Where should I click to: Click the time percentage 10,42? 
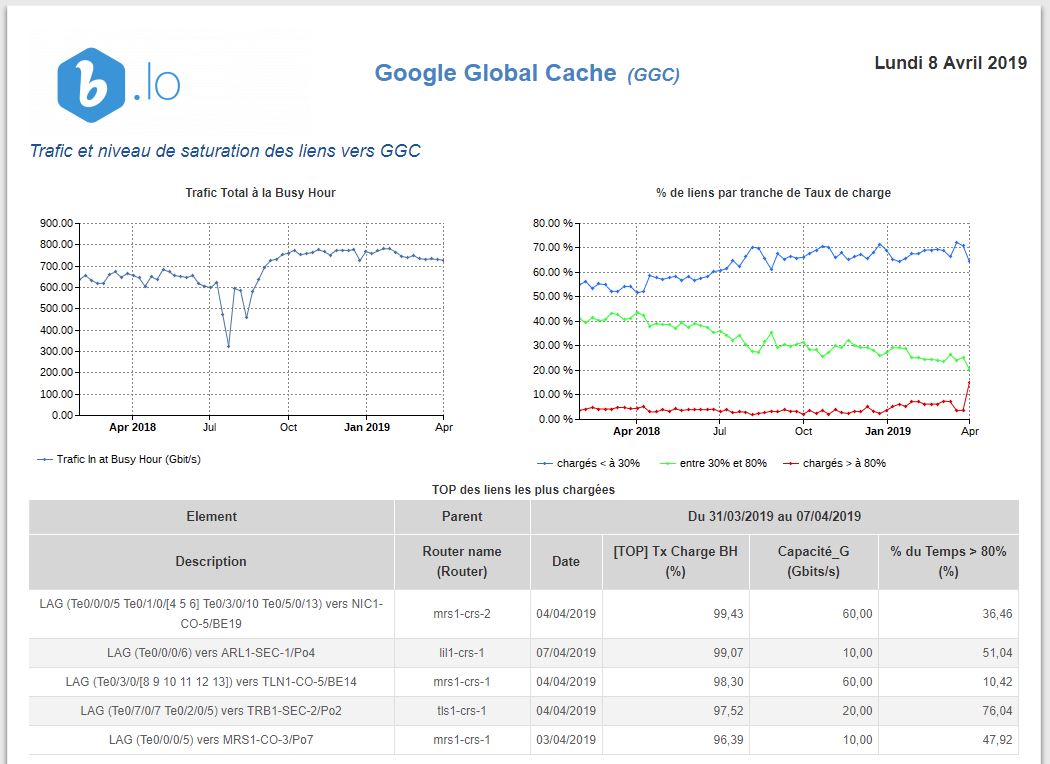pyautogui.click(x=997, y=682)
